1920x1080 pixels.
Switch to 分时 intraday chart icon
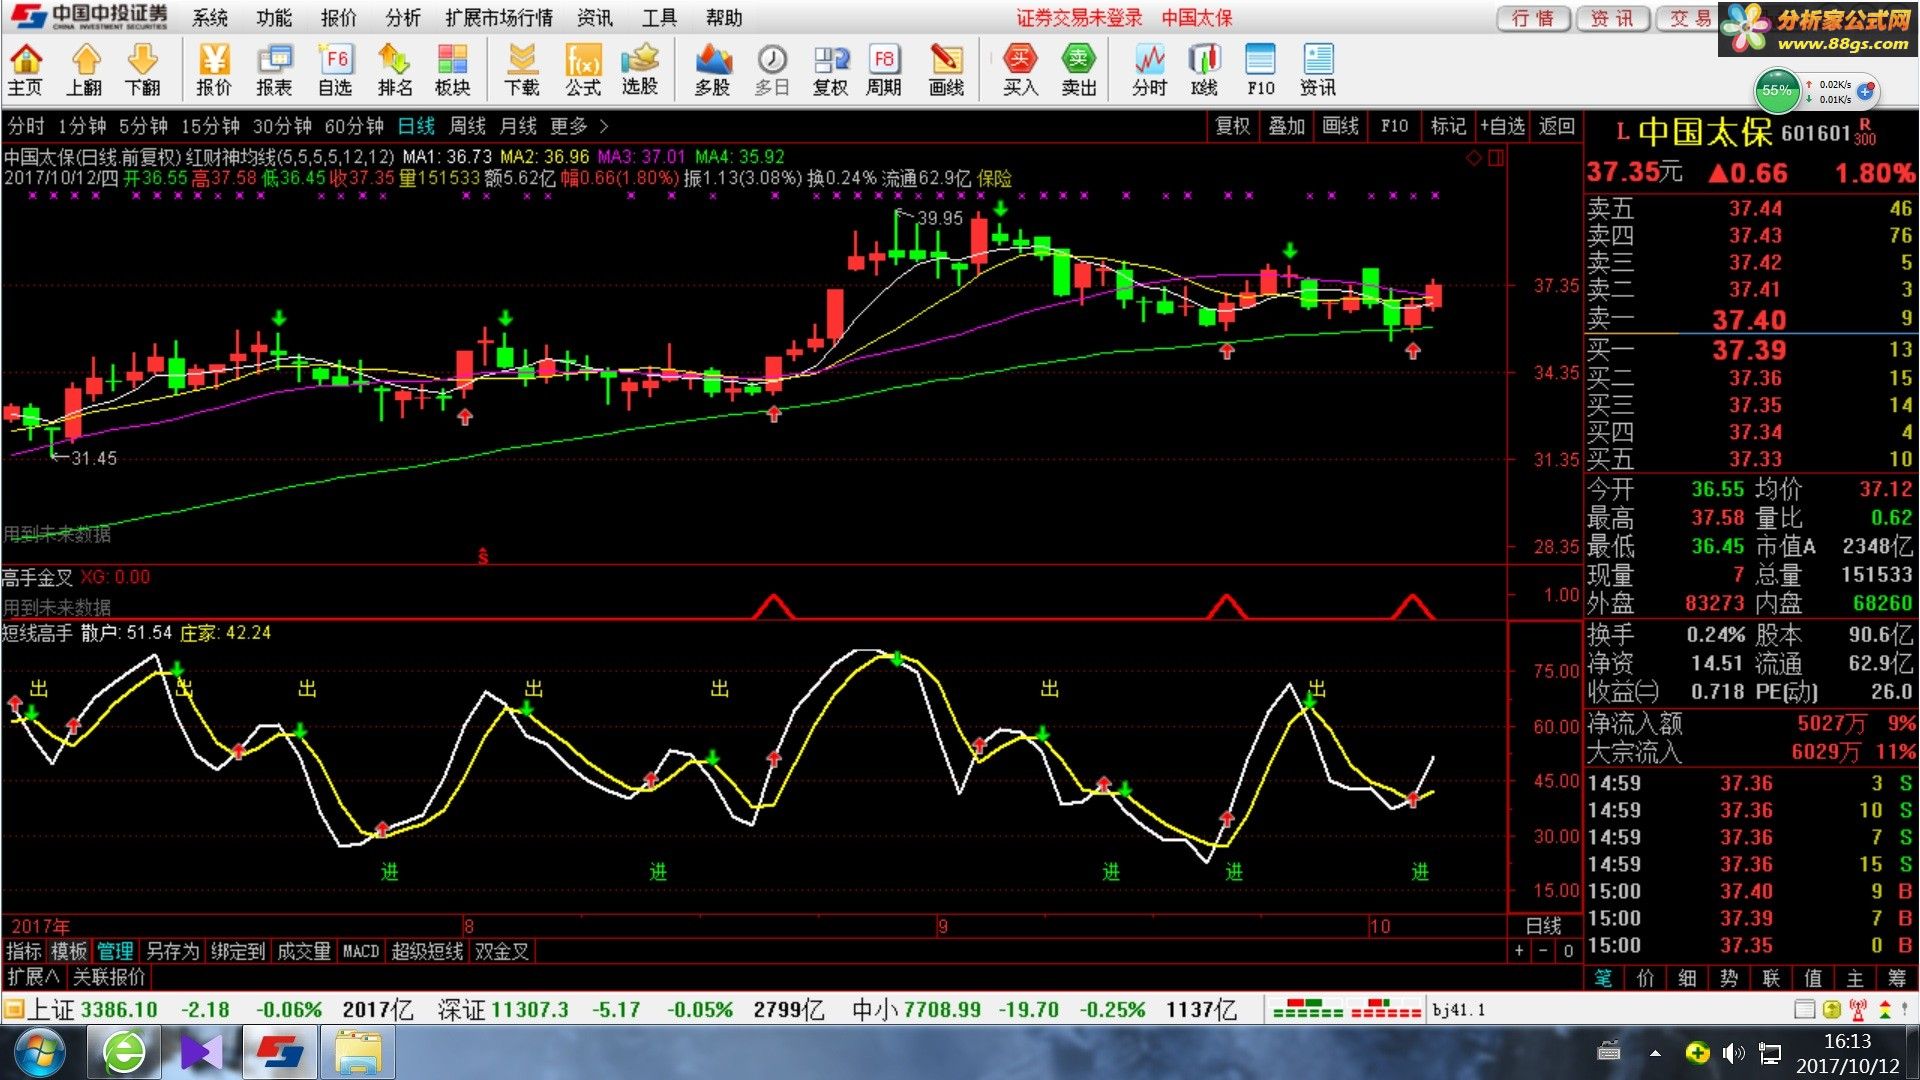point(1150,70)
